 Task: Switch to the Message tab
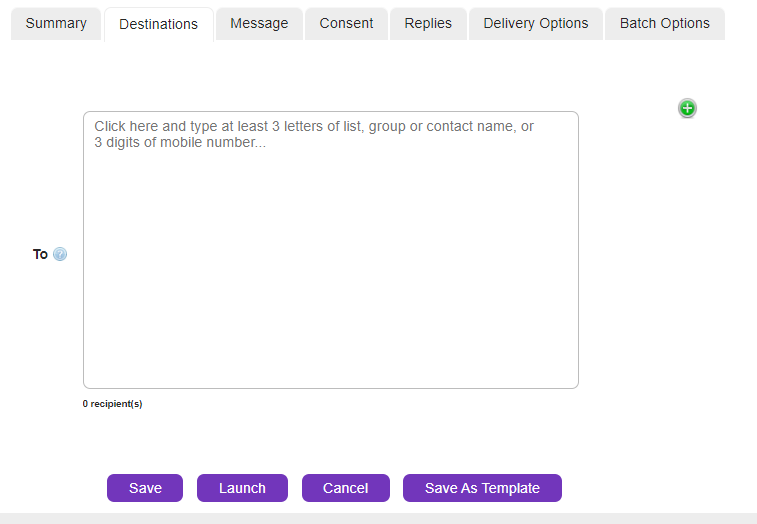(259, 23)
